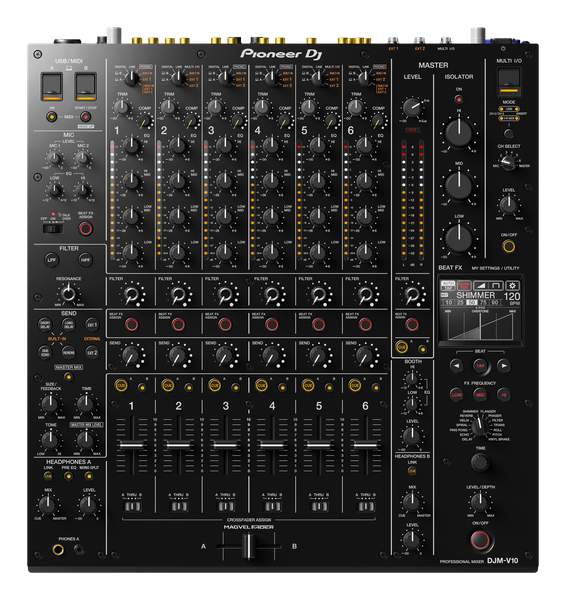Set channel 1 crossfader assign switch
Image resolution: width=566 pixels, height=600 pixels.
point(132,506)
